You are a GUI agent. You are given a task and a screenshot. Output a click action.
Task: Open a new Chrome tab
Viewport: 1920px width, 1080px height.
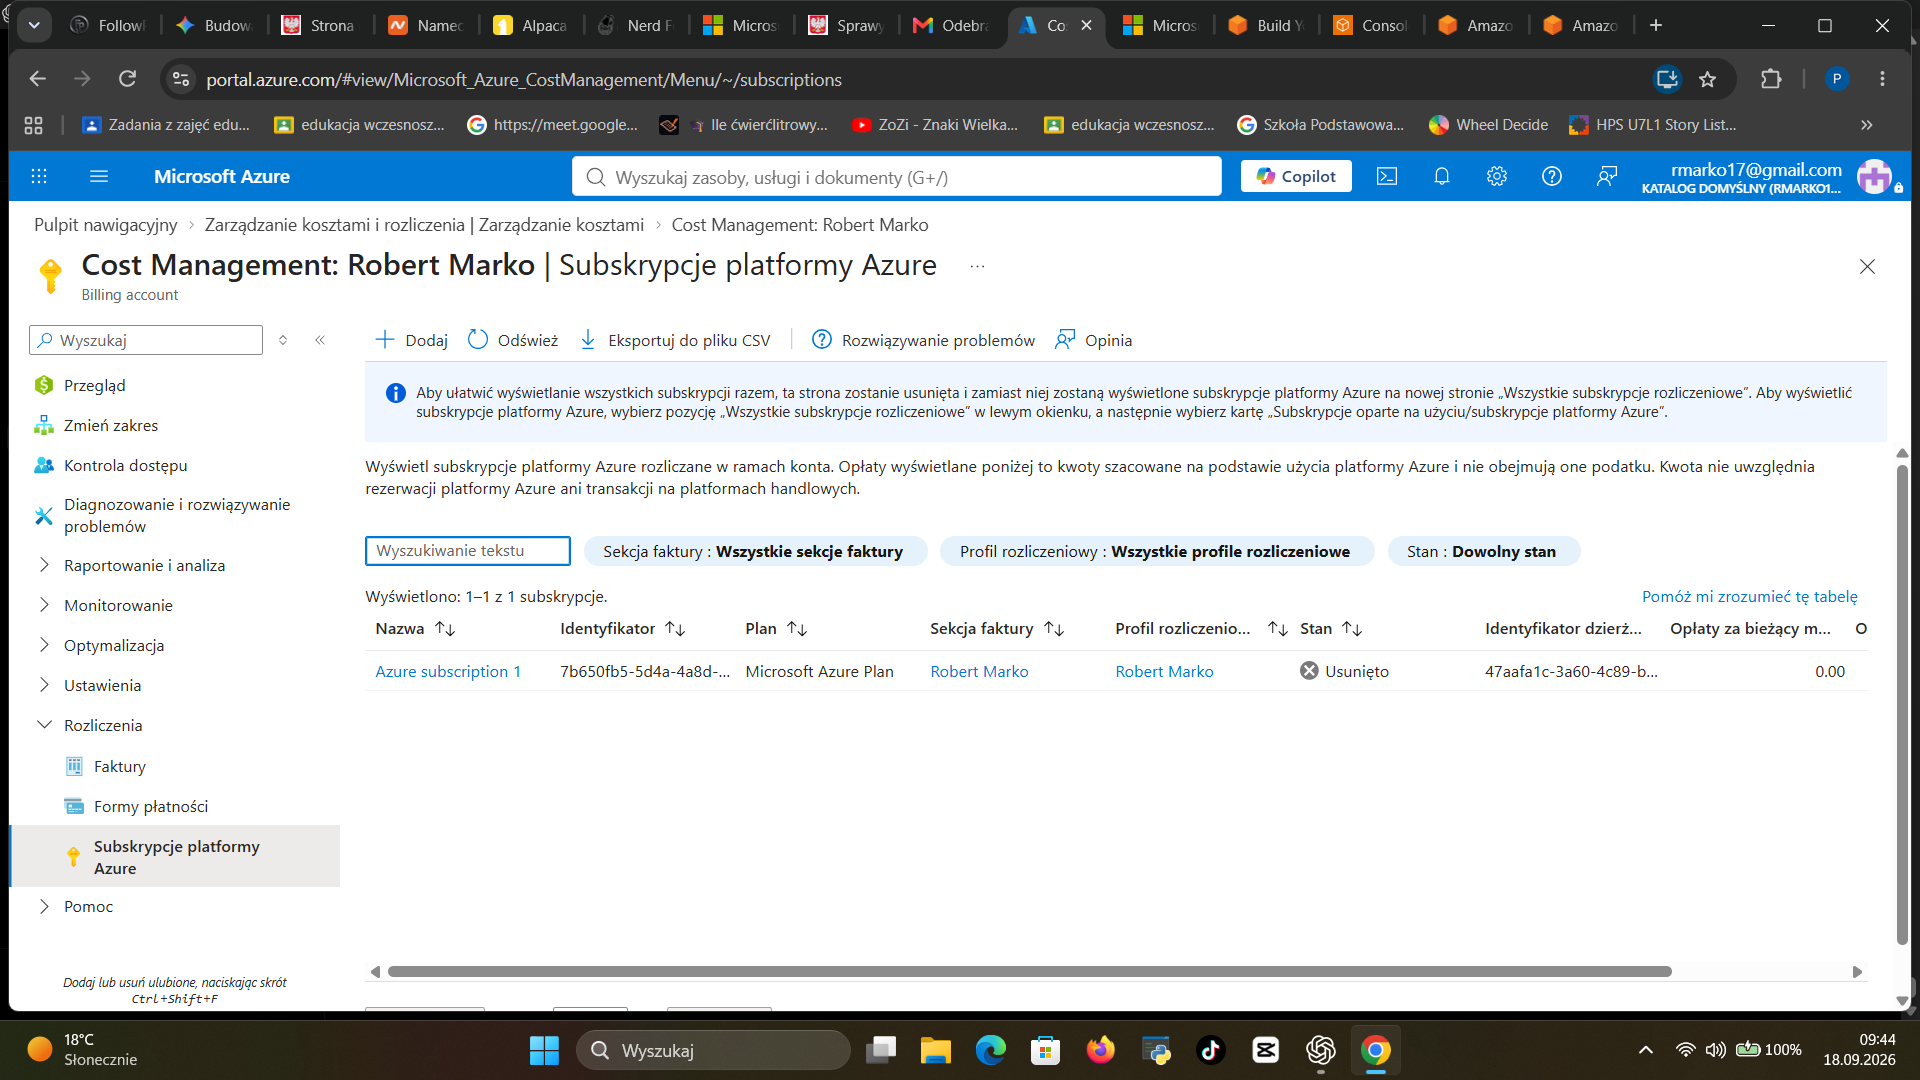tap(1656, 25)
